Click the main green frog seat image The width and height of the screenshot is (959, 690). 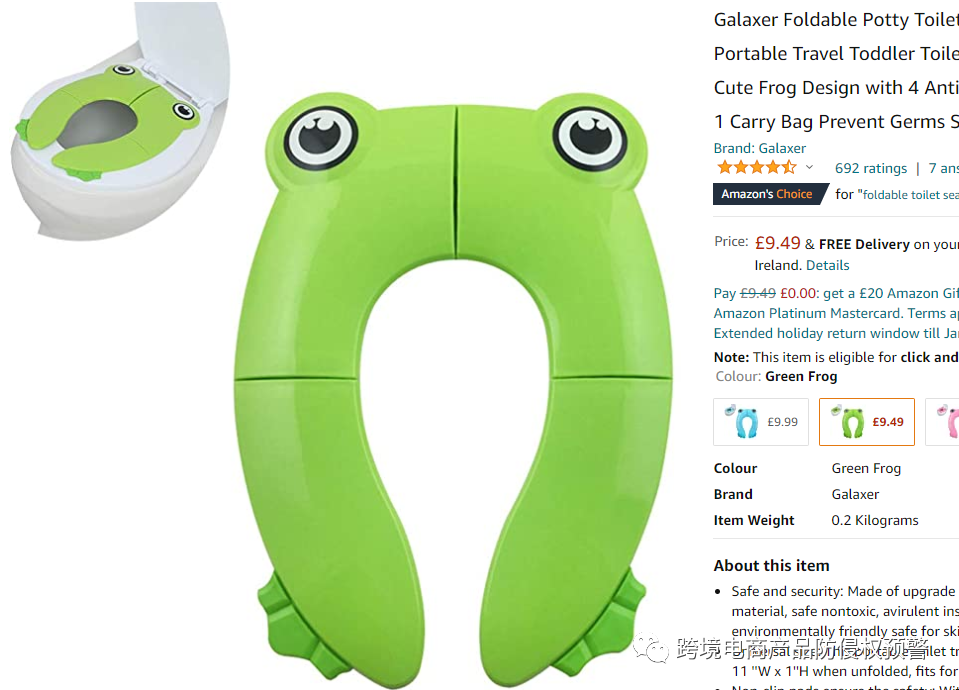tap(453, 389)
